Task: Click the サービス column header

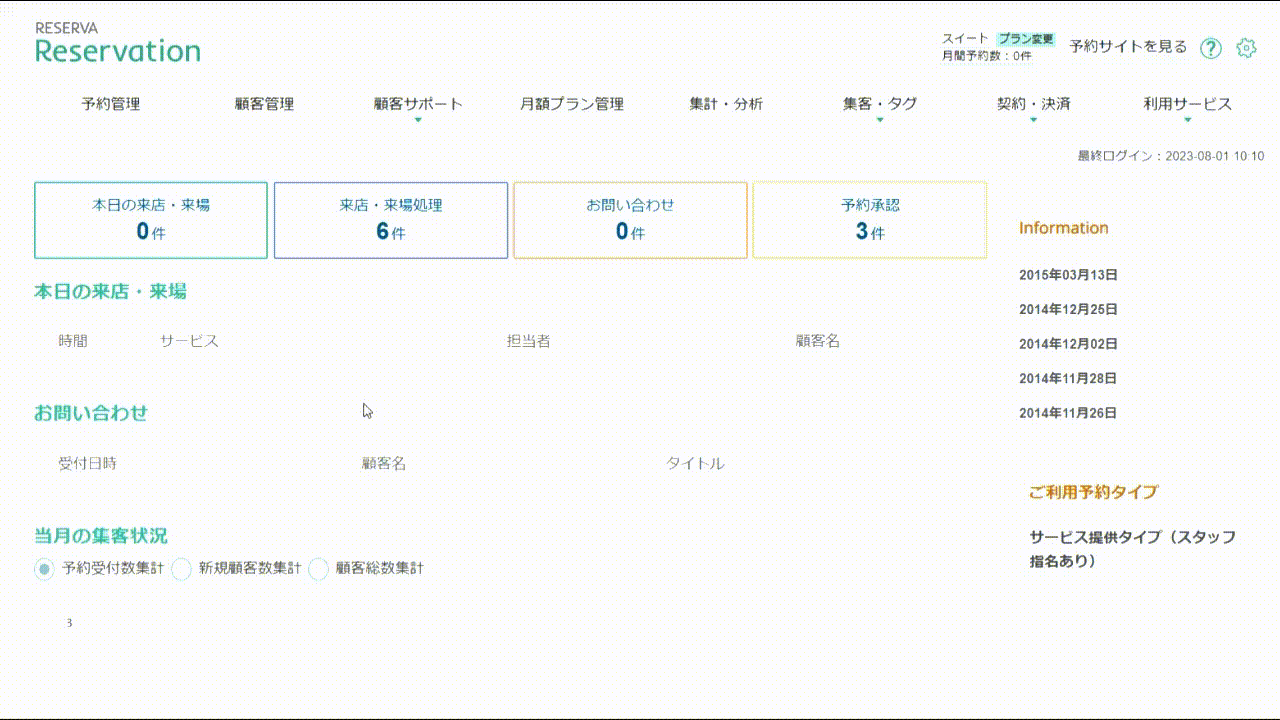Action: [x=189, y=341]
